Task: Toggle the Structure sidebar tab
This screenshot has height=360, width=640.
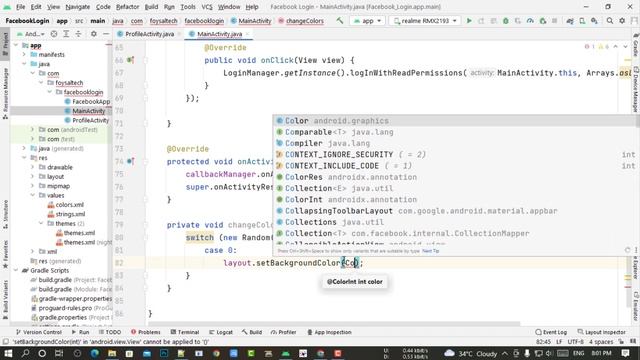Action: pos(5,215)
